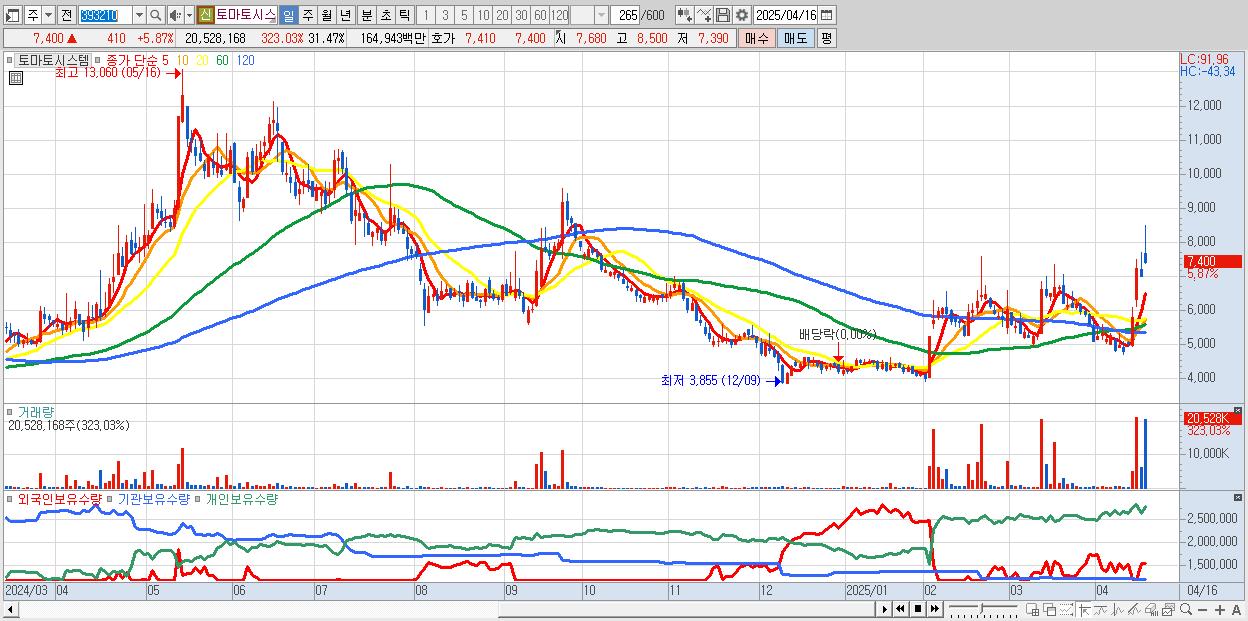
Task: Click the 최저 3,855 (12/09) annotation
Action: coord(710,380)
